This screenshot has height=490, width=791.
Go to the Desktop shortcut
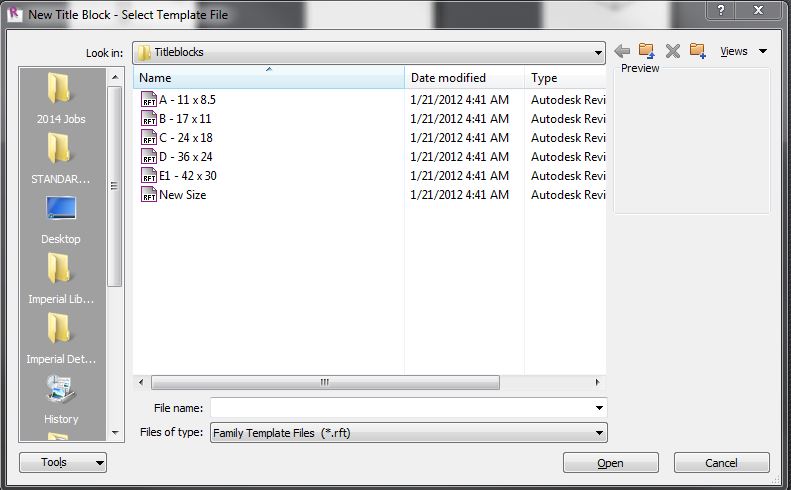pos(61,219)
